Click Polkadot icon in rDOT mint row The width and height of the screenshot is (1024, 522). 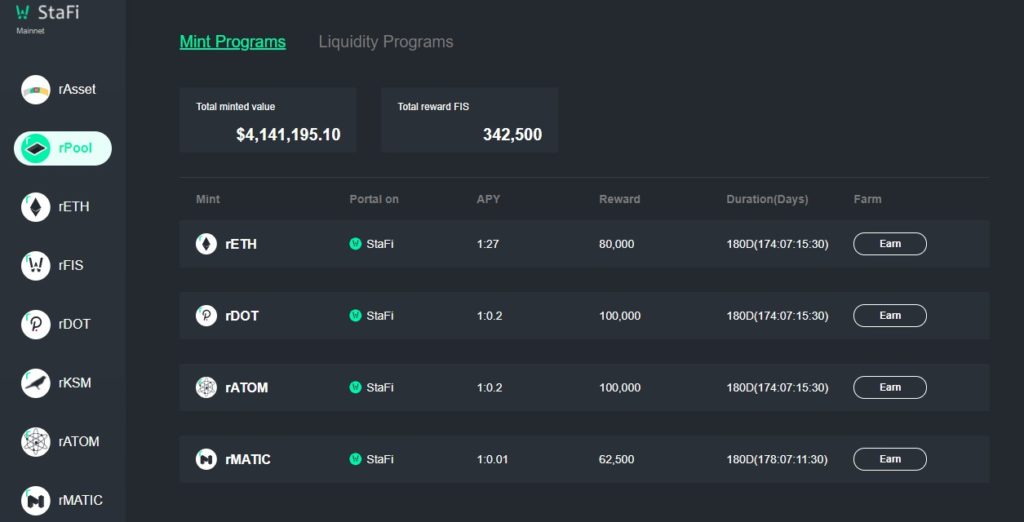coord(206,316)
